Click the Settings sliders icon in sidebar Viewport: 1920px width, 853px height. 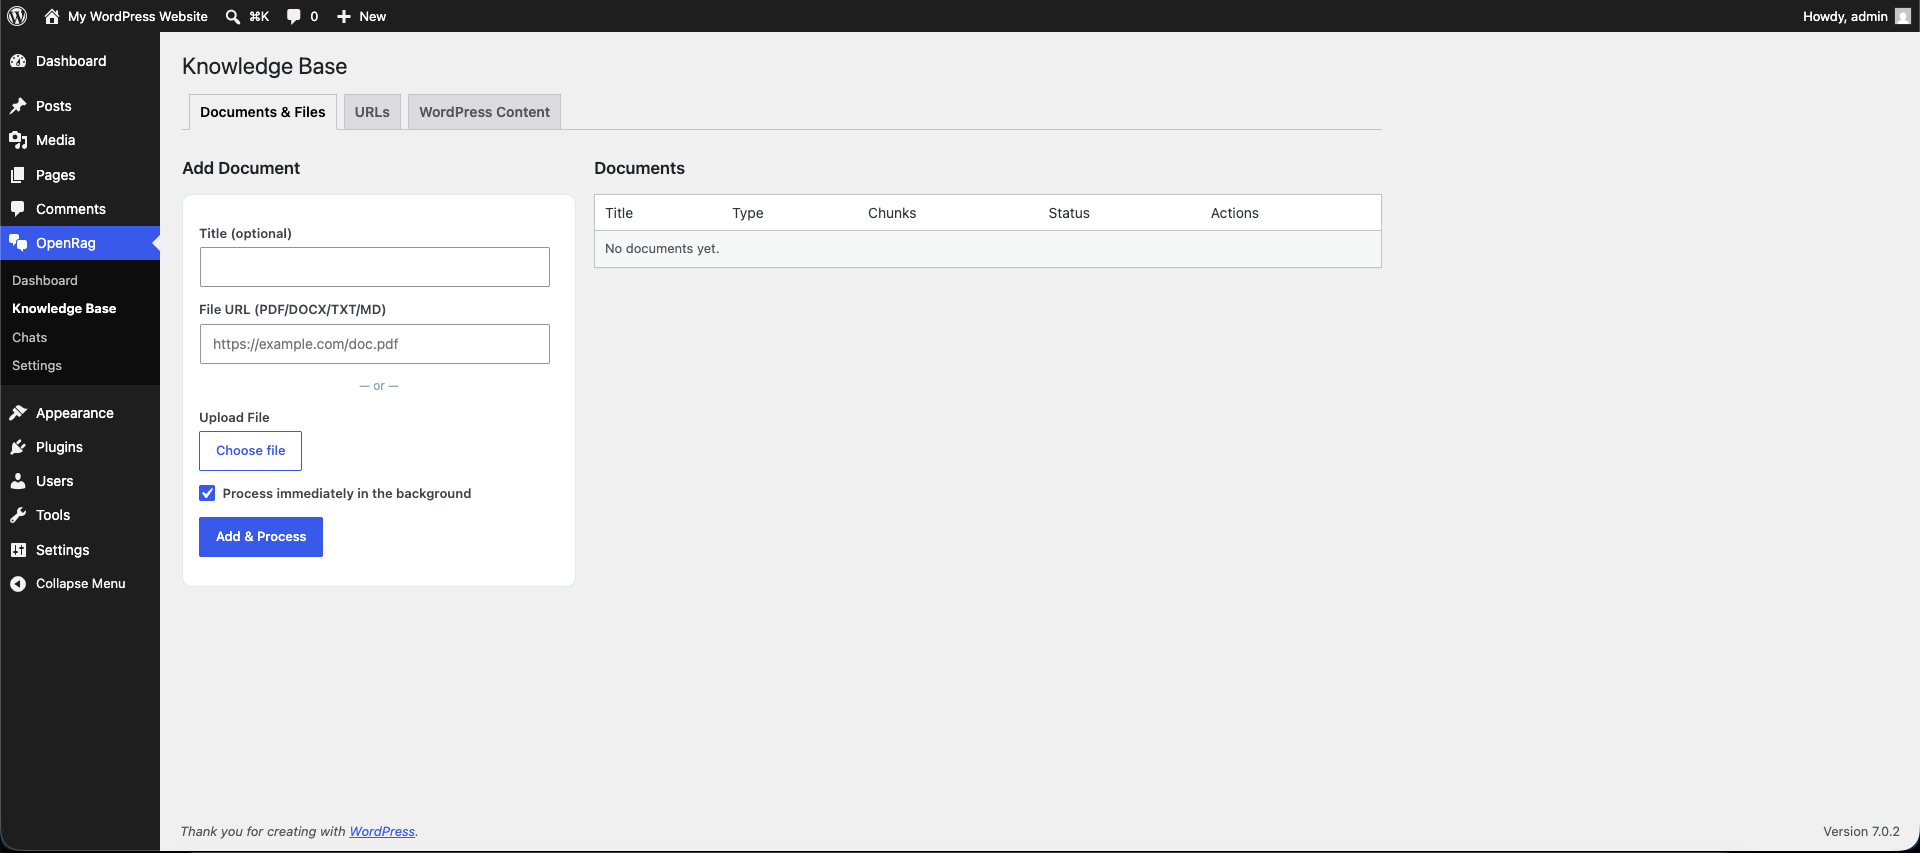18,550
